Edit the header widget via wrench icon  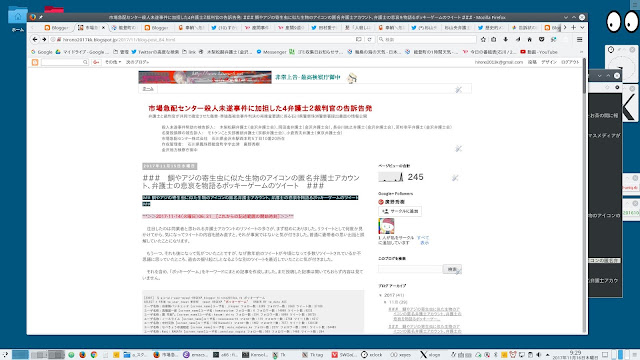tap(458, 89)
